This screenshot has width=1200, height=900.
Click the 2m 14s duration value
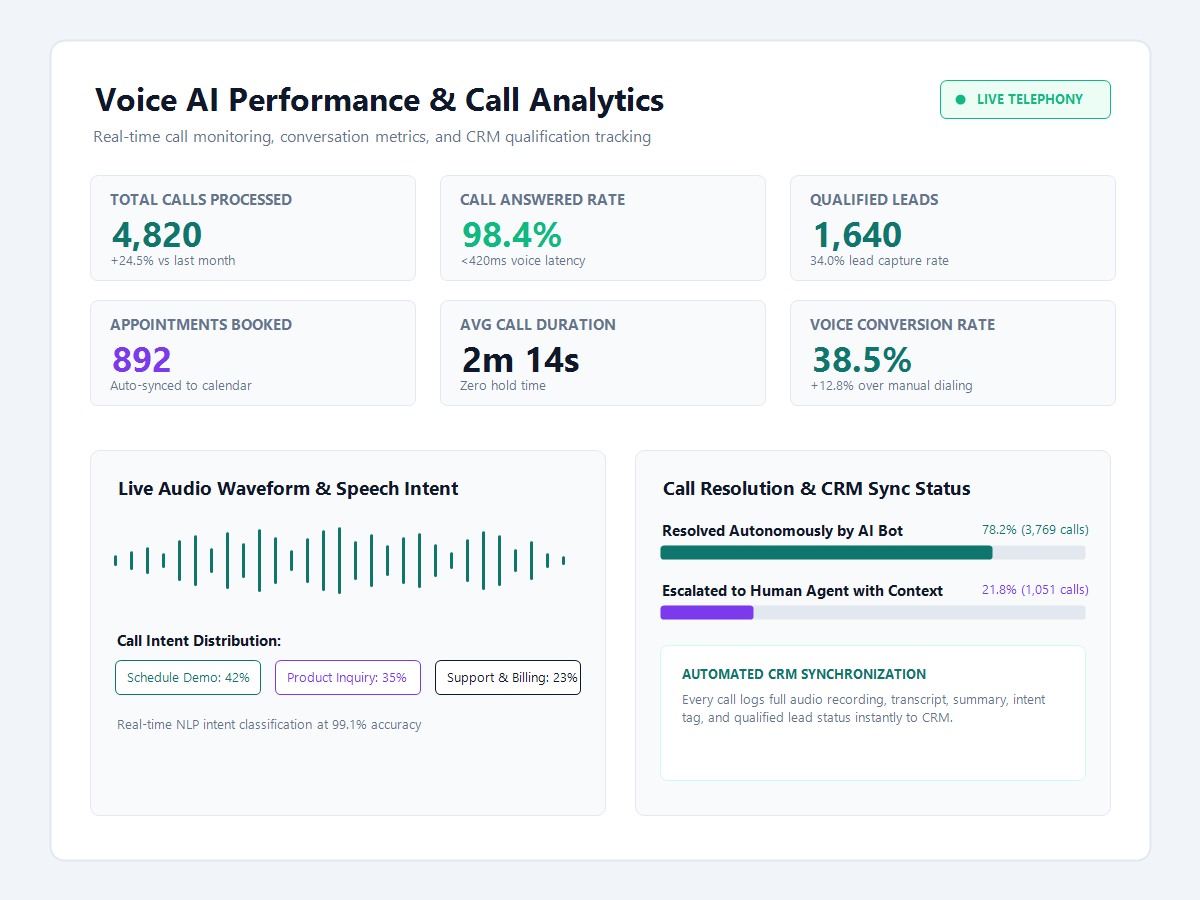click(520, 359)
